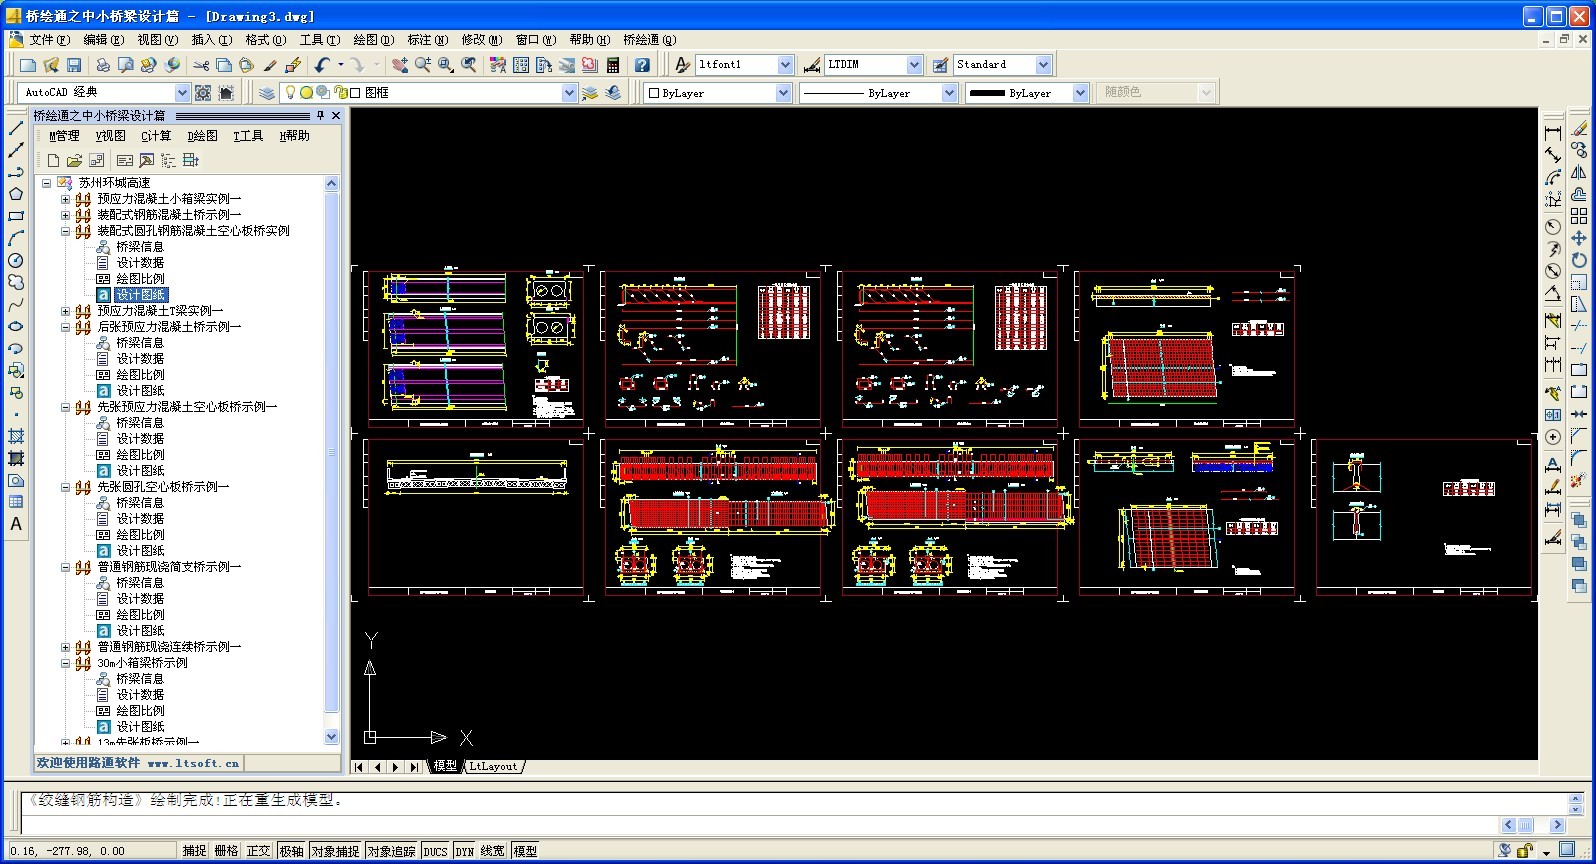The height and width of the screenshot is (864, 1596).
Task: Click the first-layout navigation arrow button
Action: (x=359, y=767)
